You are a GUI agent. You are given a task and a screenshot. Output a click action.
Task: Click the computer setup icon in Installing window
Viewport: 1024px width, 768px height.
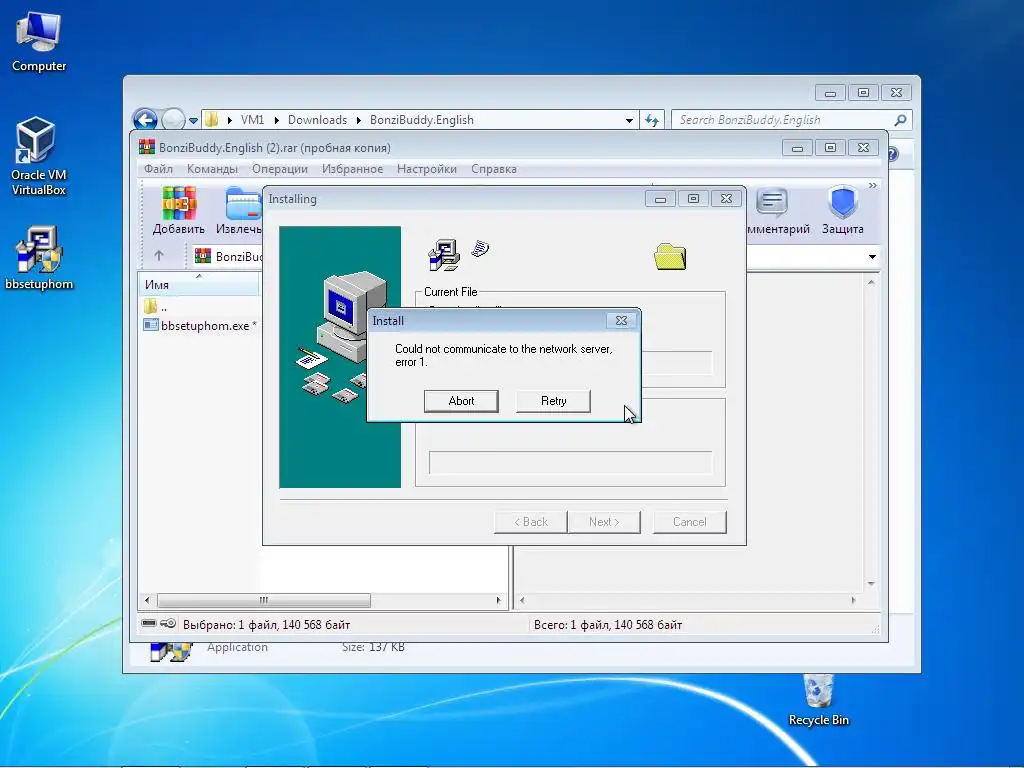[x=444, y=255]
